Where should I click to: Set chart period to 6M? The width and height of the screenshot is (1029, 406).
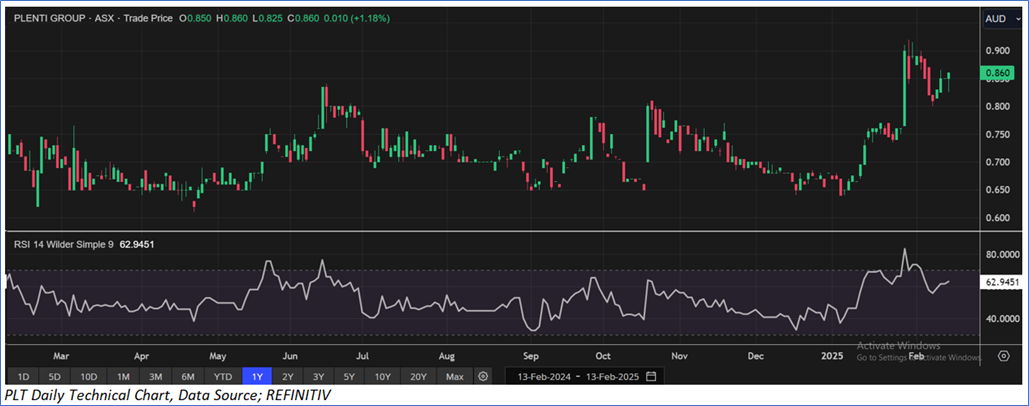coord(187,377)
